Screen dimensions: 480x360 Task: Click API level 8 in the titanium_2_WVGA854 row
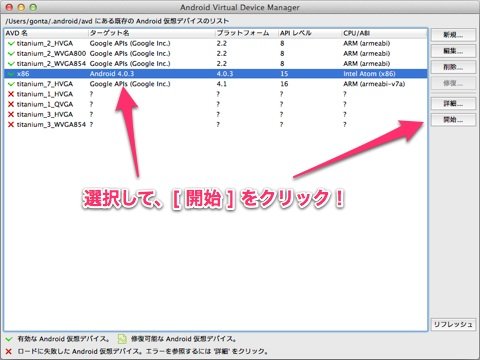click(x=282, y=64)
